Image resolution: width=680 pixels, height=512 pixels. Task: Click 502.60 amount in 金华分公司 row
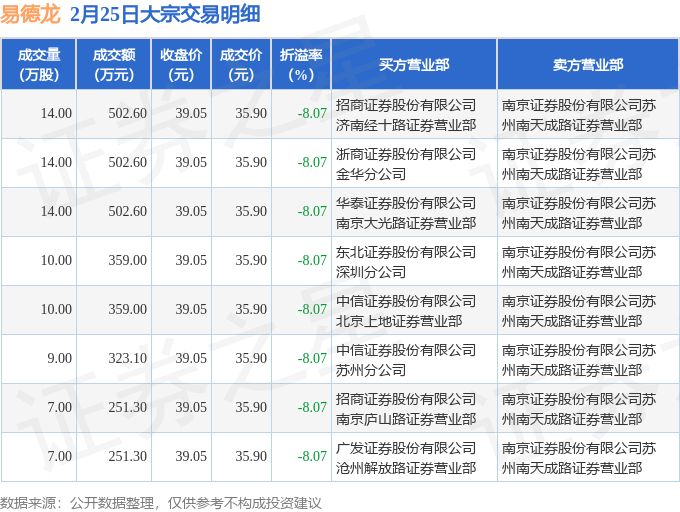[x=128, y=163]
